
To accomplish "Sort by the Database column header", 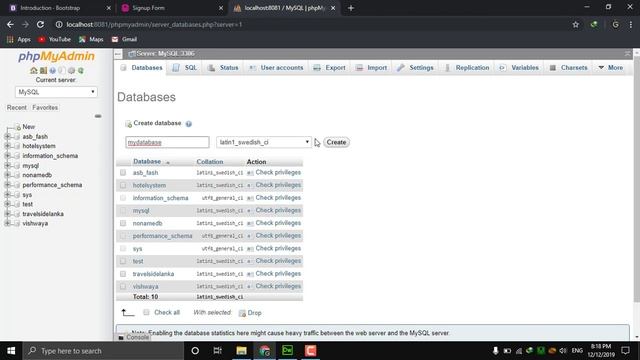I will coord(147,162).
